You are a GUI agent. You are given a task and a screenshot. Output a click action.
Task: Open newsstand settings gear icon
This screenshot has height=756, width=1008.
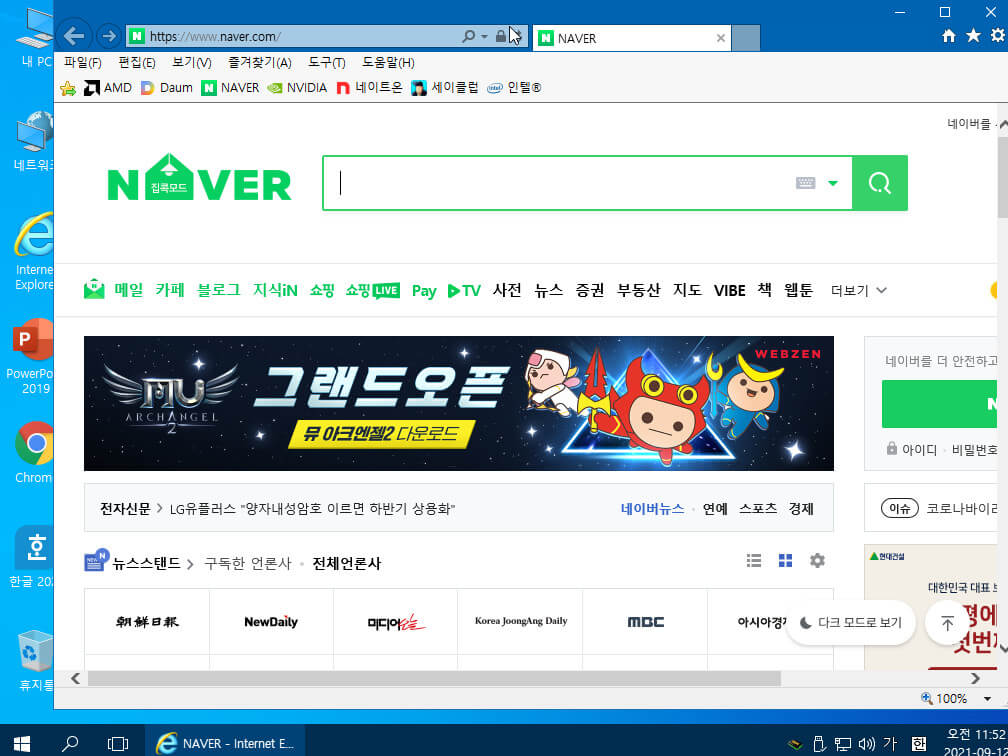pos(817,561)
